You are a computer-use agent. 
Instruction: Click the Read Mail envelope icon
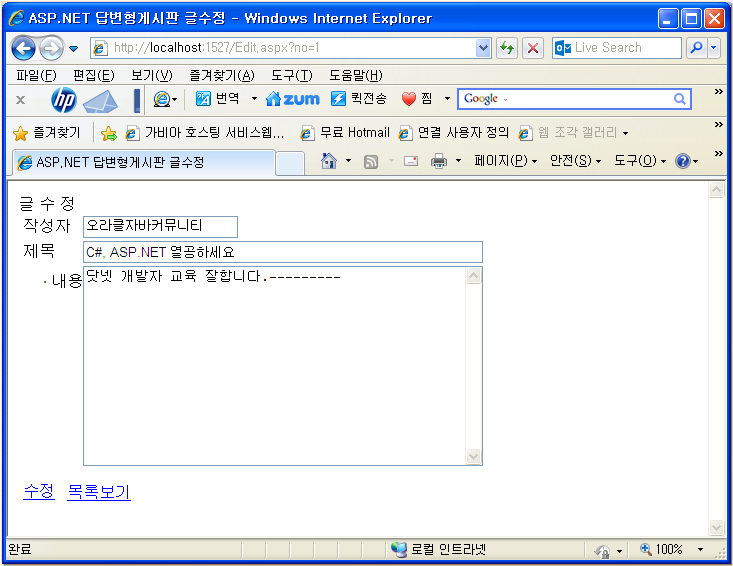tap(411, 161)
